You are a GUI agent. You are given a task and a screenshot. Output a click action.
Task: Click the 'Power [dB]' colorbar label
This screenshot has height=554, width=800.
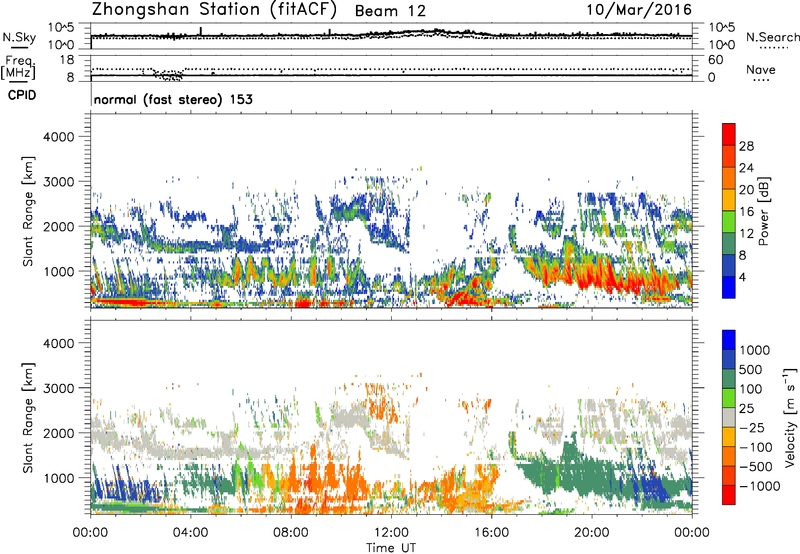[763, 211]
